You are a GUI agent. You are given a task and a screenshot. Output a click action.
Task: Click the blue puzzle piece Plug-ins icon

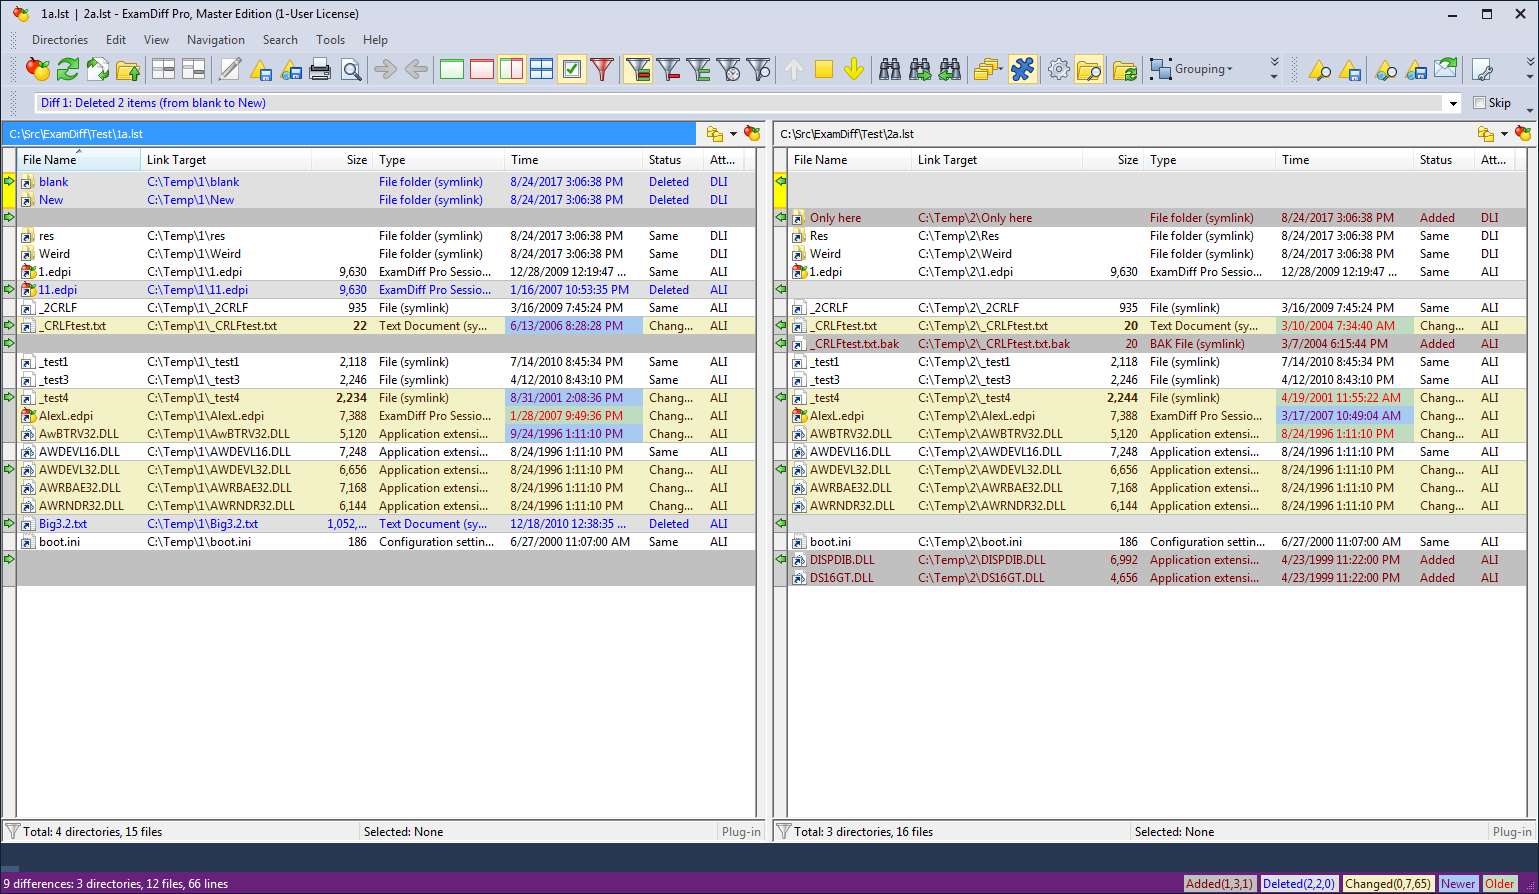coord(1022,69)
